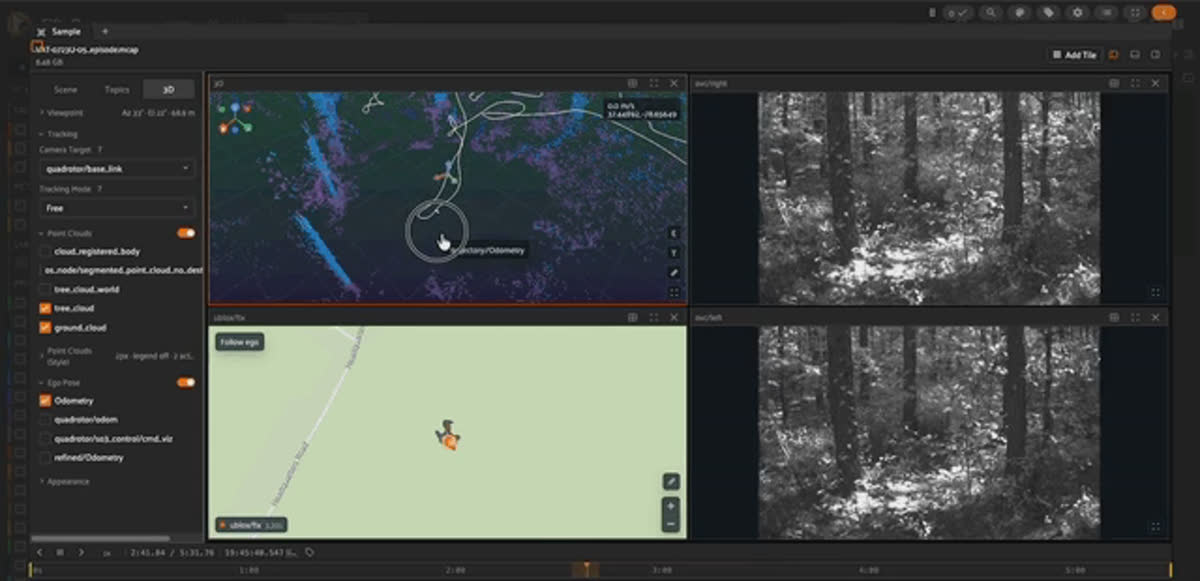Enable quadrotor/odom checkbox
The height and width of the screenshot is (581, 1200).
click(x=45, y=420)
